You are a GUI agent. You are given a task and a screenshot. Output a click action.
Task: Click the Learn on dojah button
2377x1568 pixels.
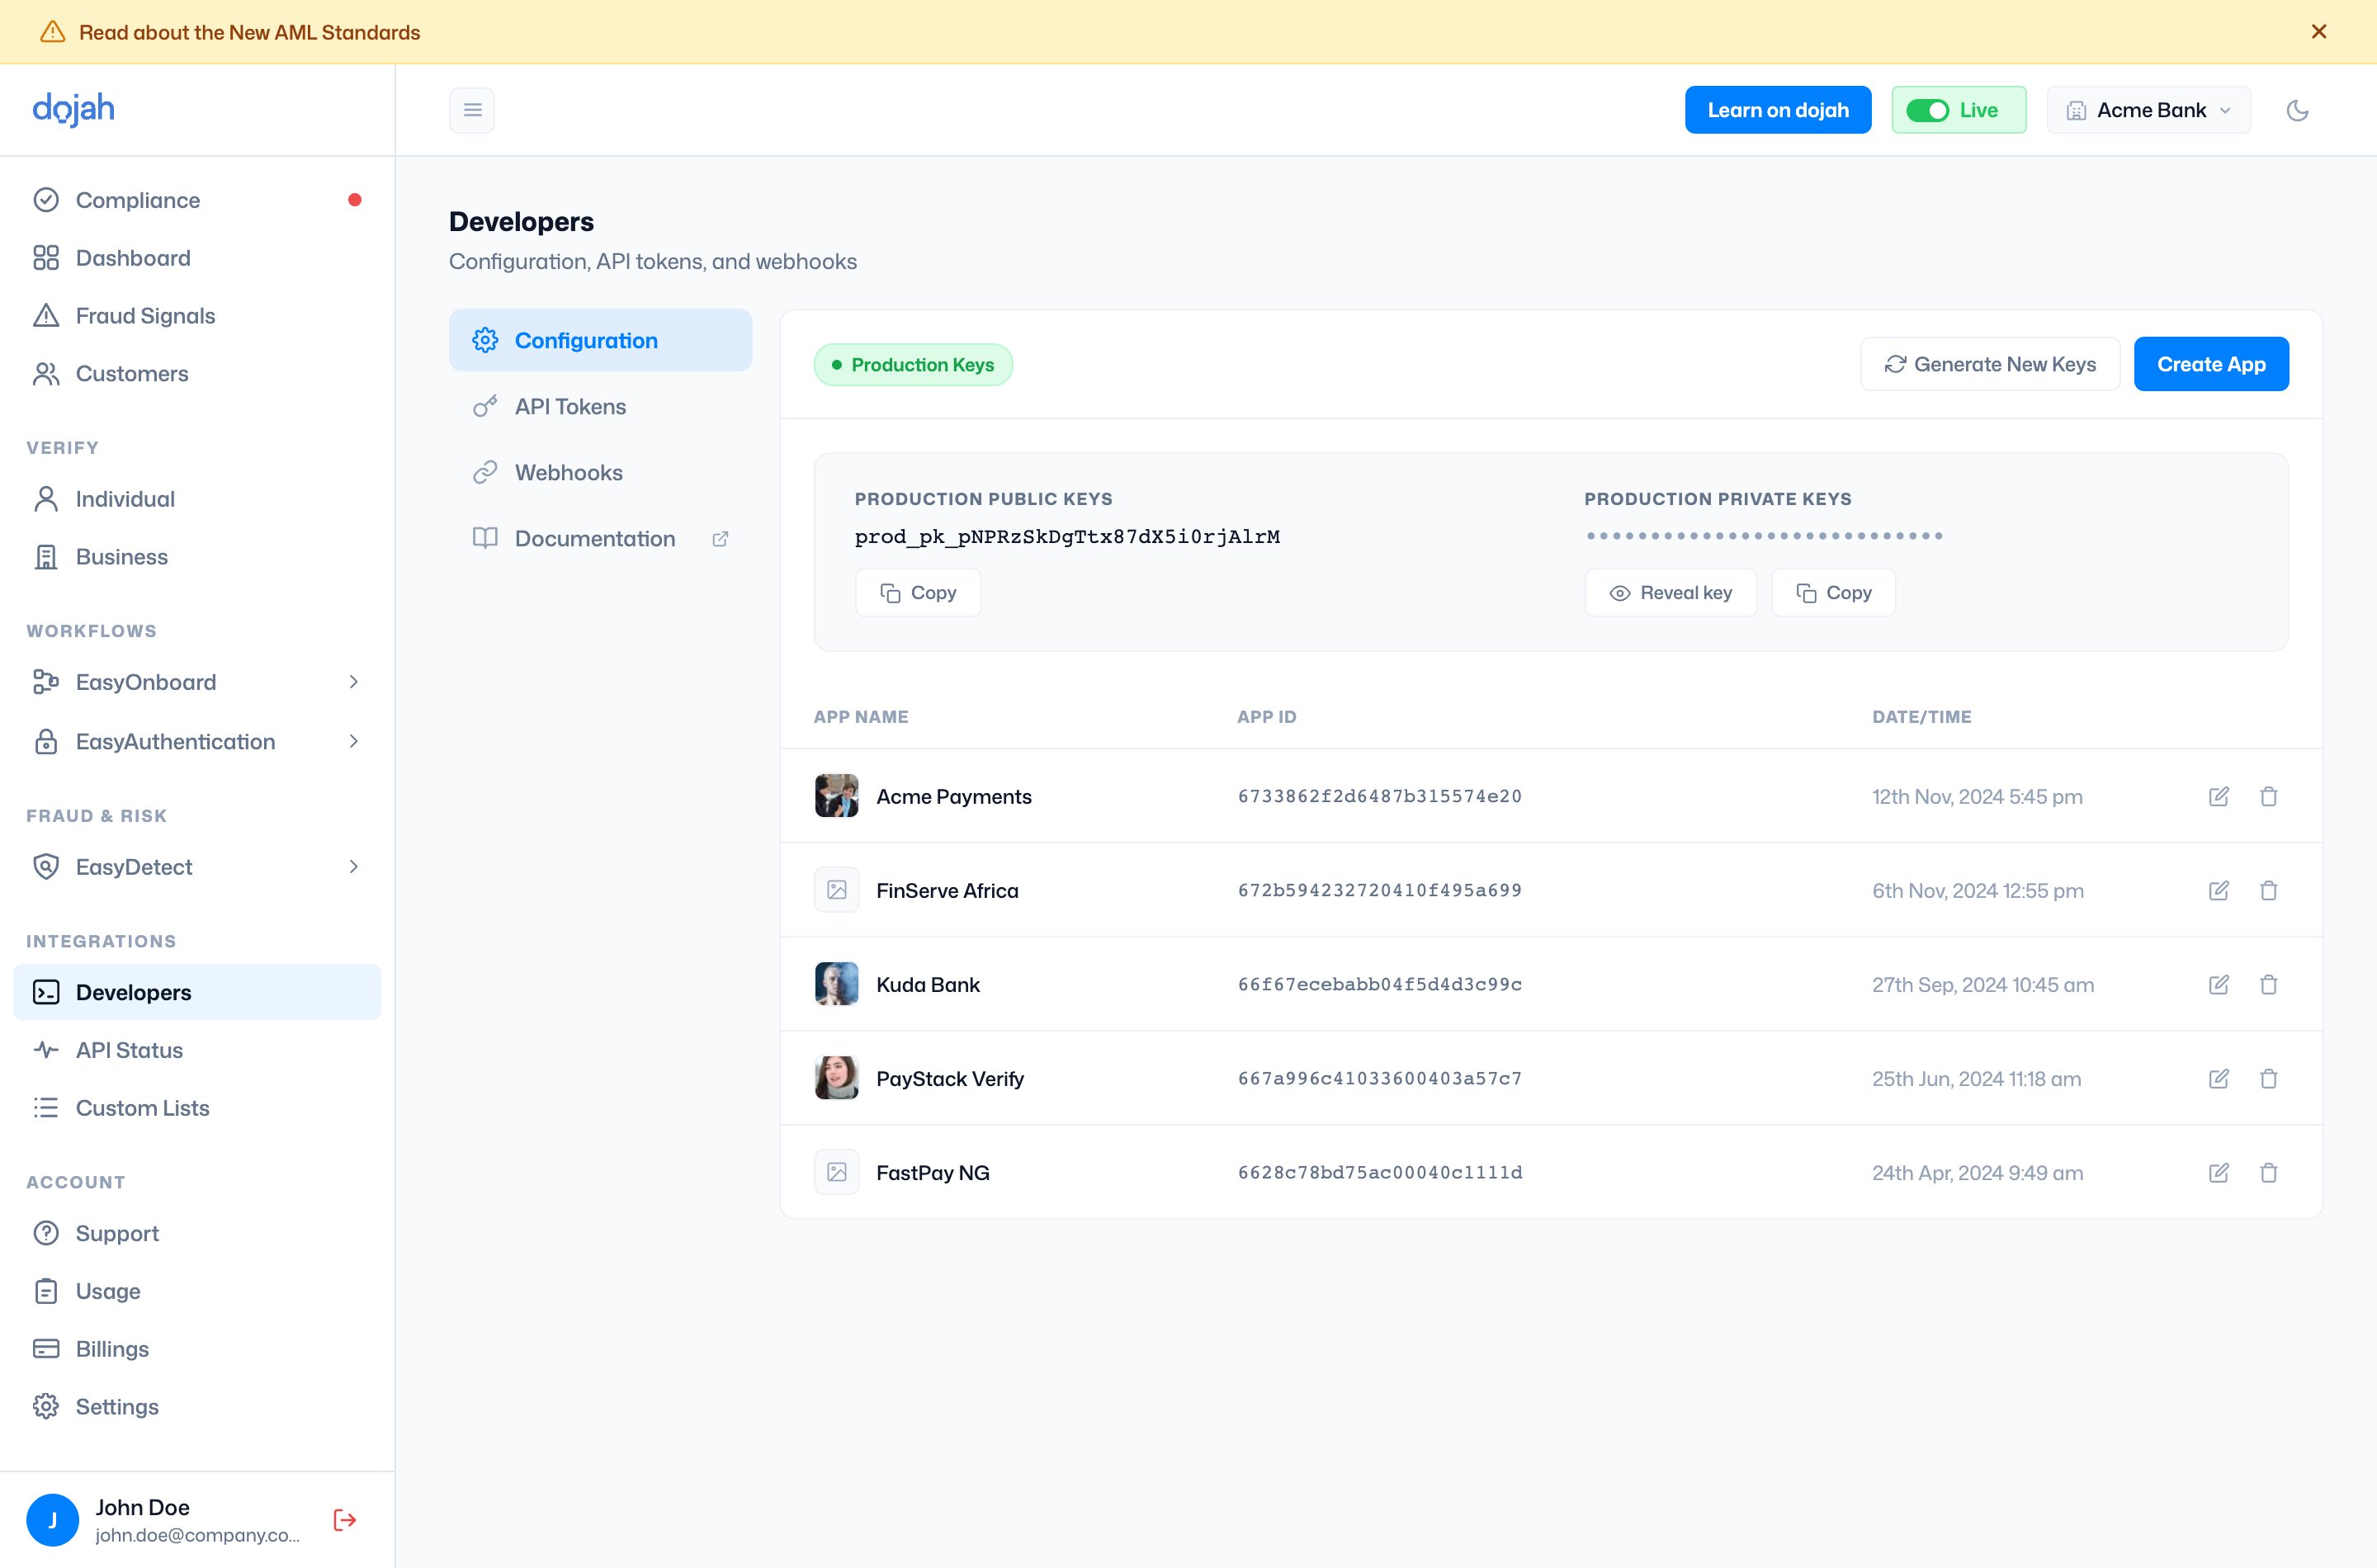coord(1778,110)
